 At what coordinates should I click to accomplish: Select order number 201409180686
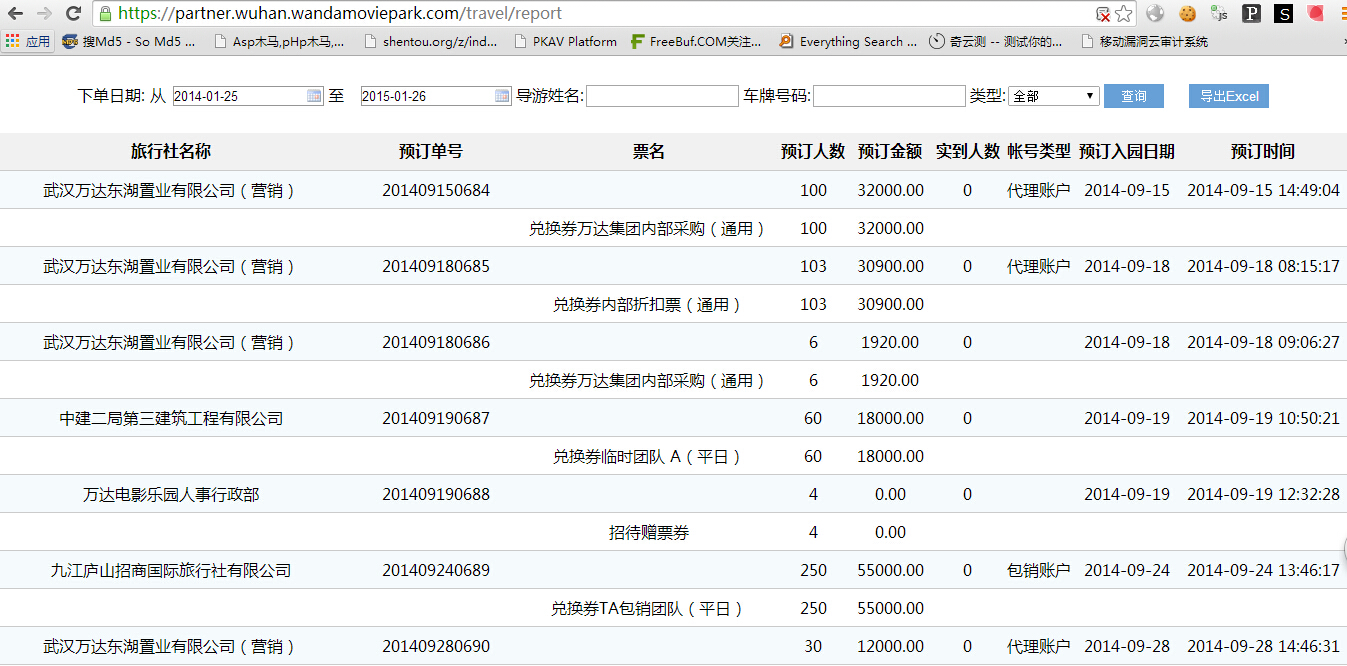click(436, 342)
